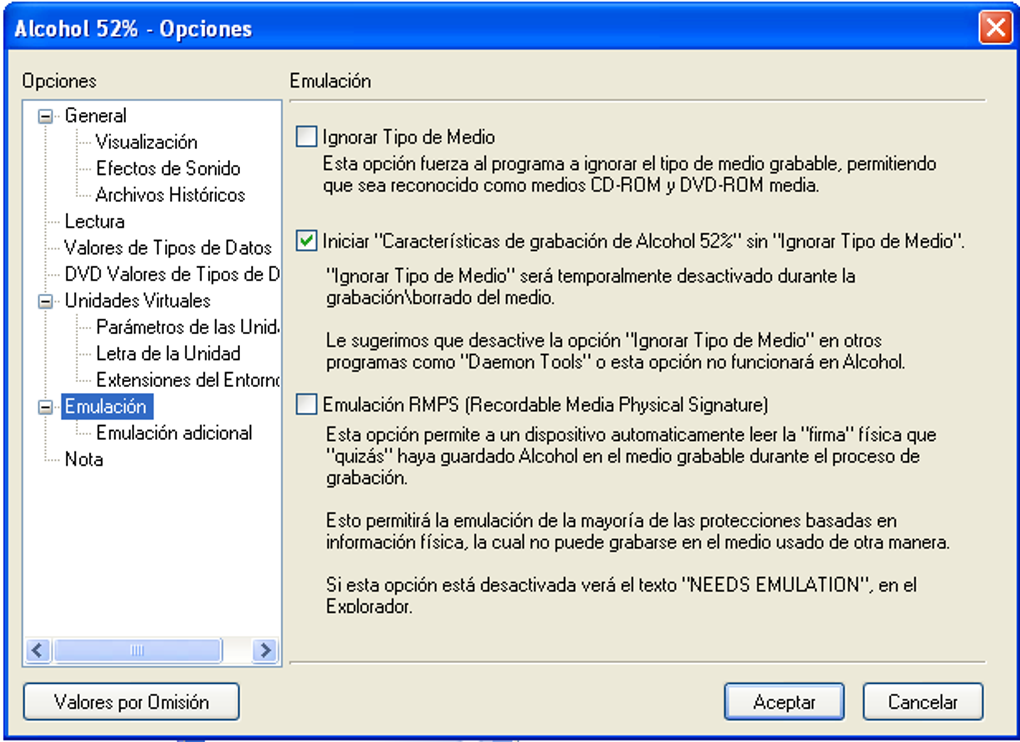Open Efectos de Sonido settings
Viewport: 1020px width, 742px height.
[167, 168]
